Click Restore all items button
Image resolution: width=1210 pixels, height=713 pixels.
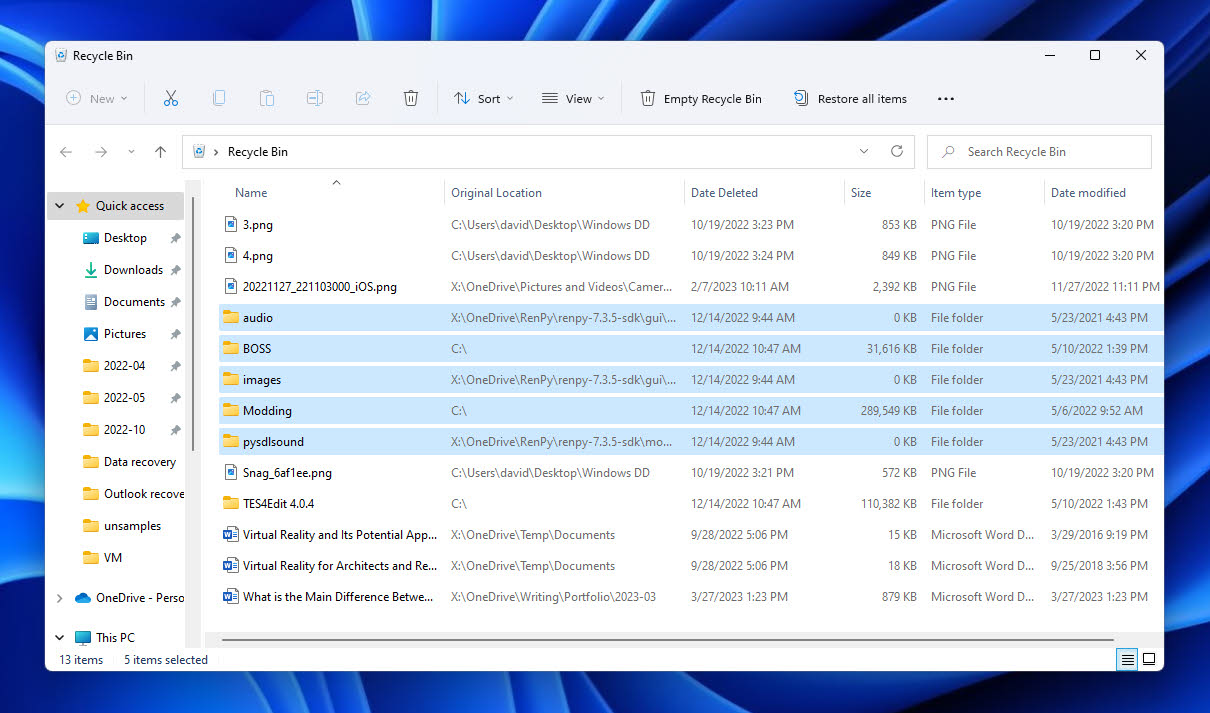[850, 99]
